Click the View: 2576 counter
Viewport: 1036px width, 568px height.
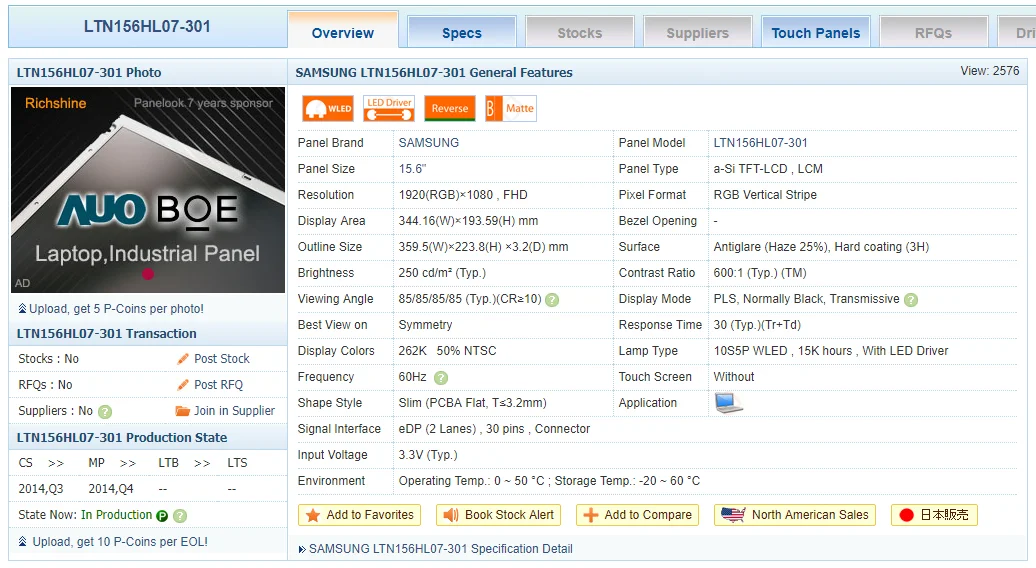tap(990, 71)
